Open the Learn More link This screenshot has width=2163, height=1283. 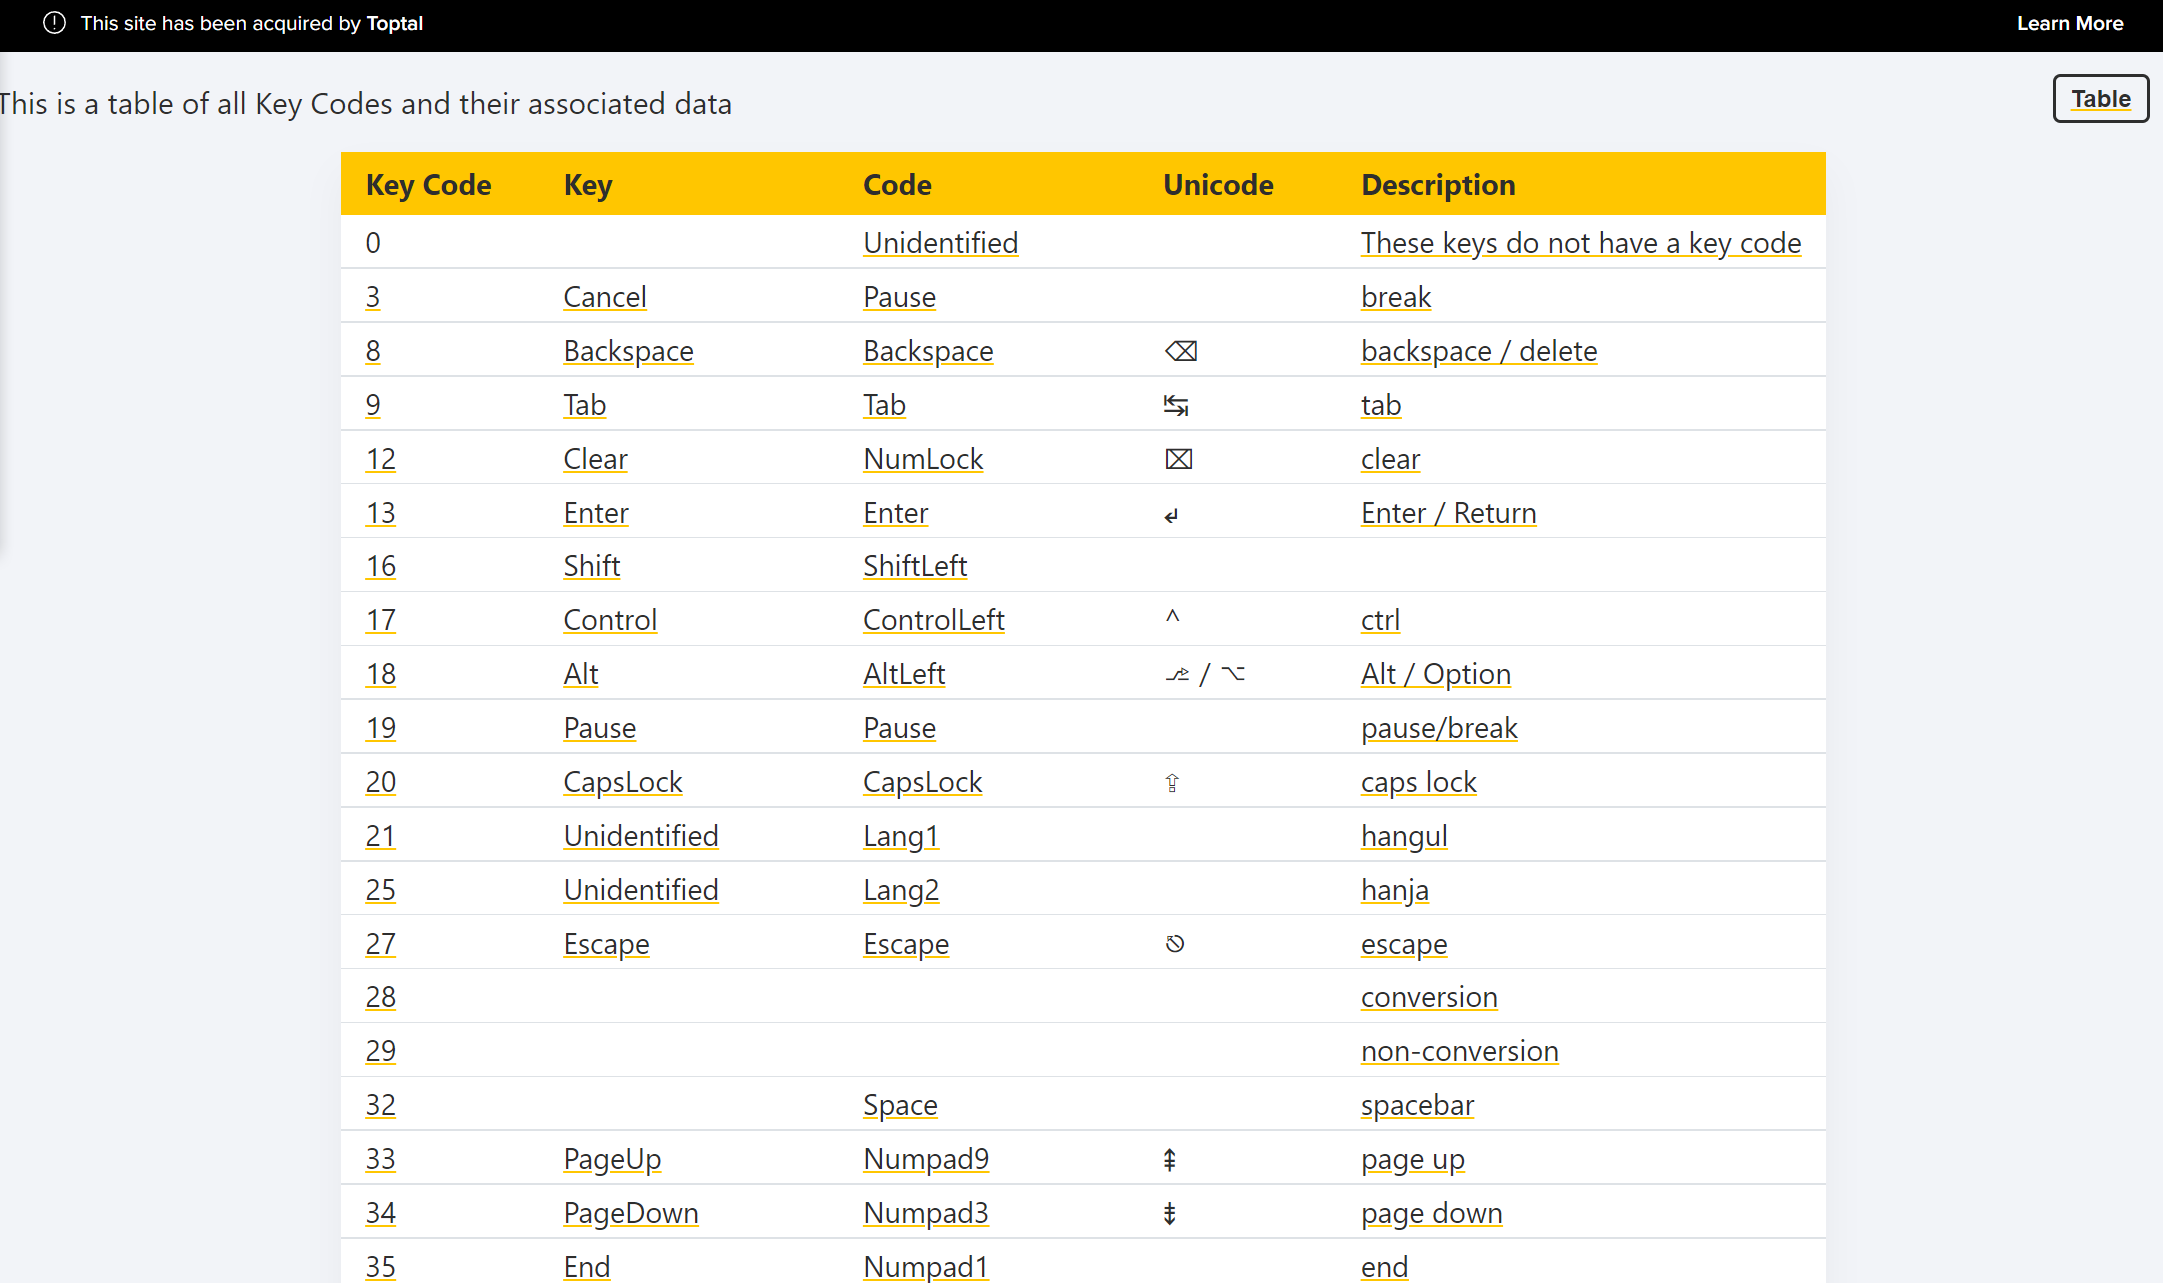point(2069,23)
